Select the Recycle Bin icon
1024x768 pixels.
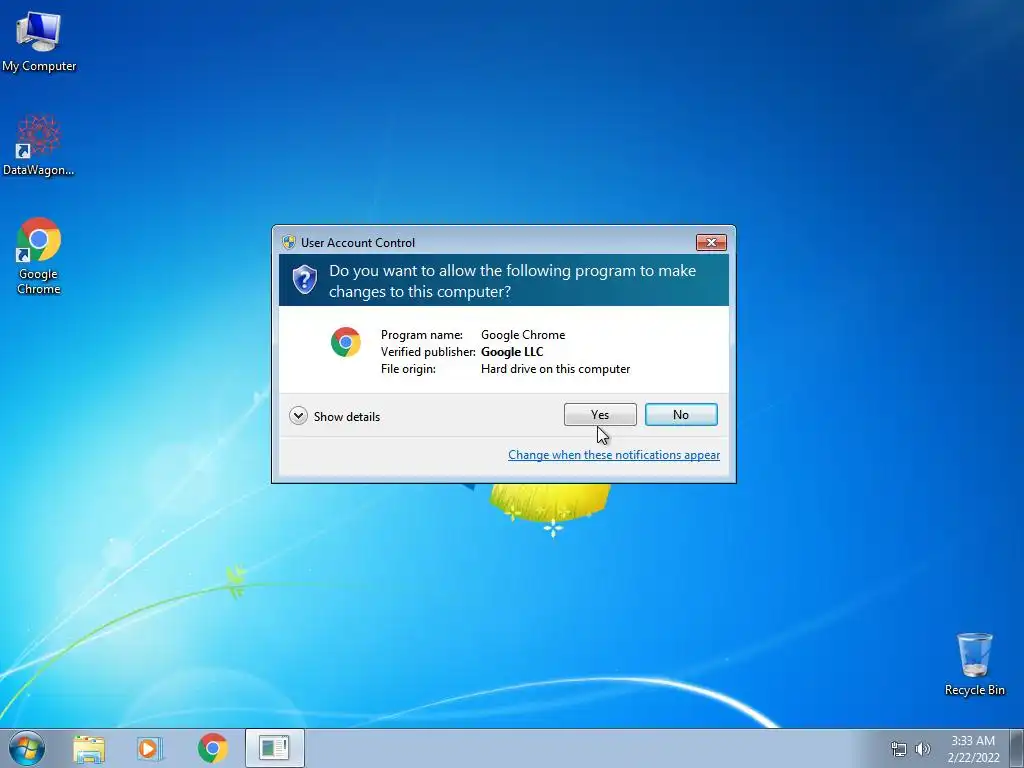[x=974, y=664]
